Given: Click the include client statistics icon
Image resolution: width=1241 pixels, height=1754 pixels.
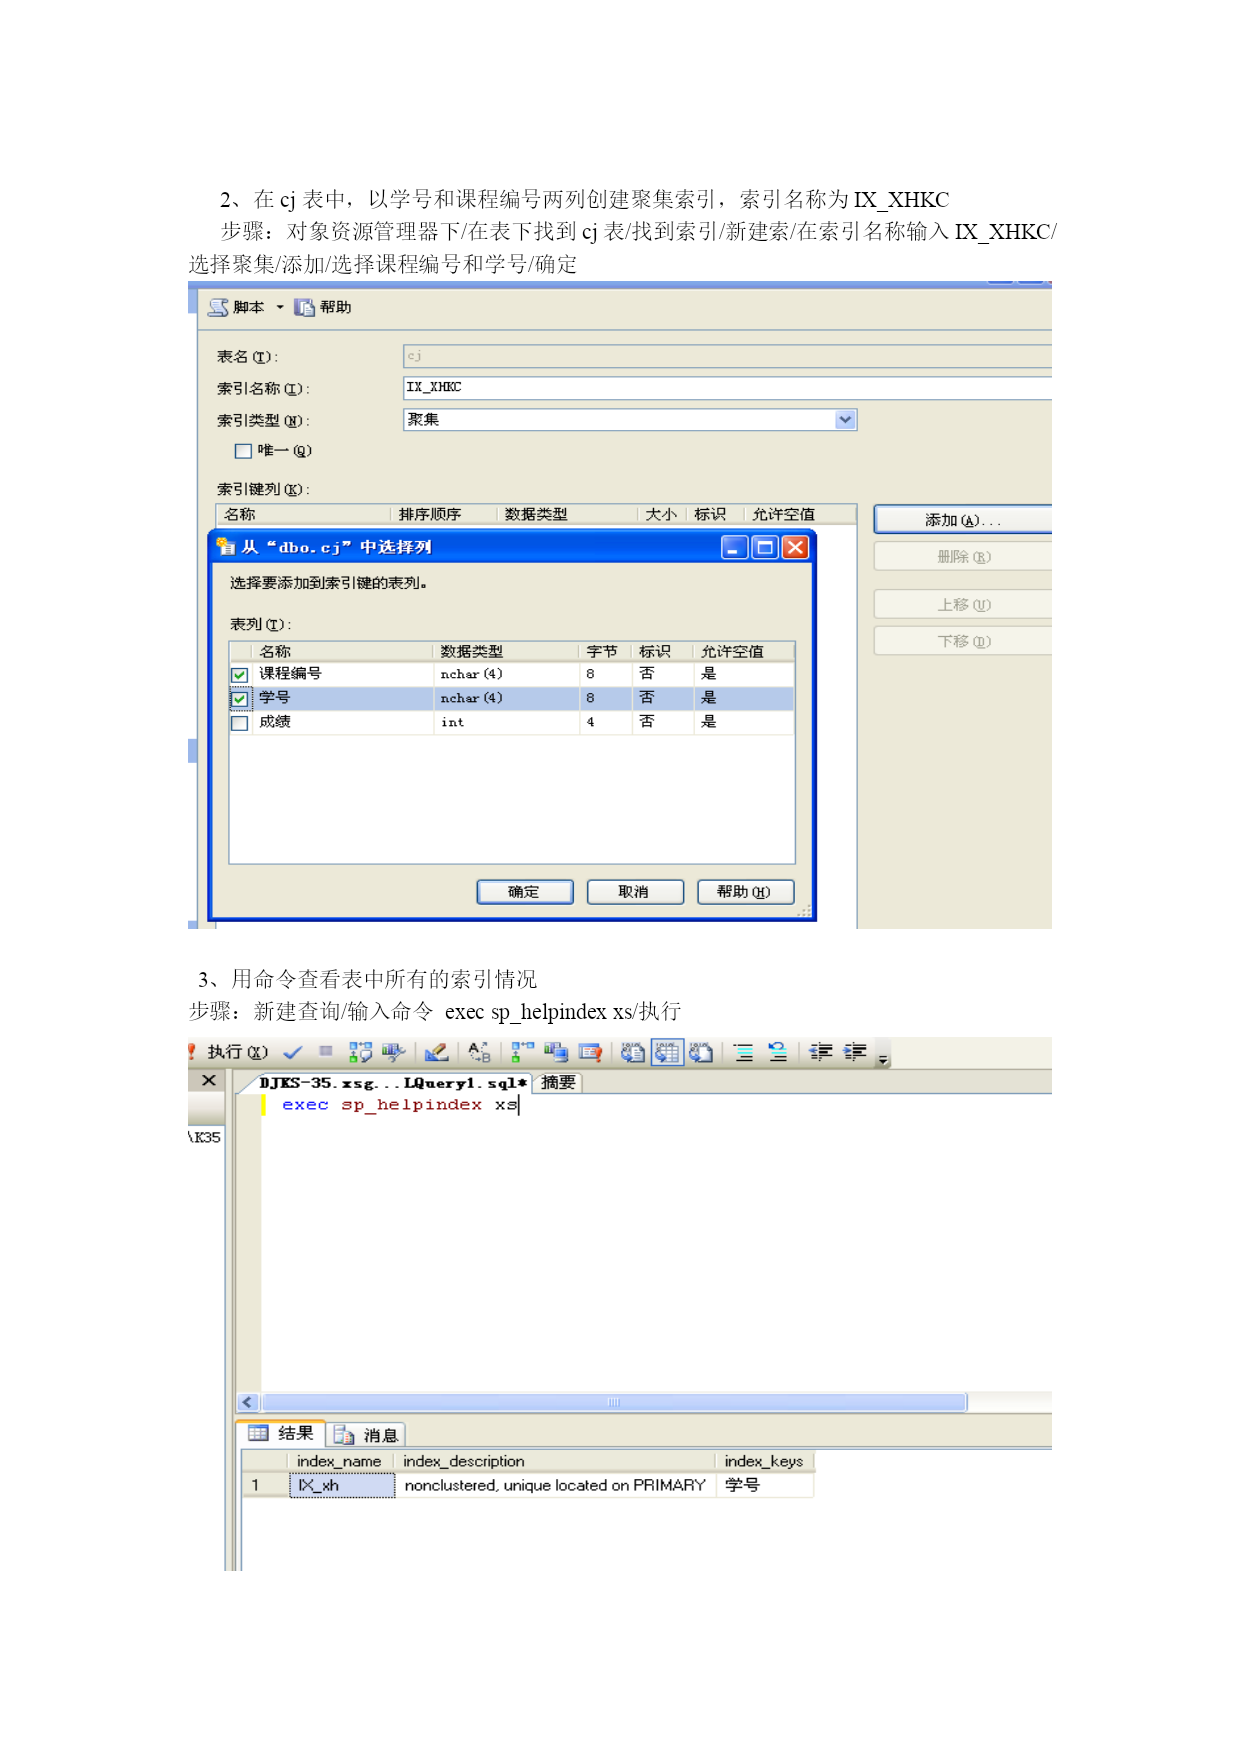Looking at the screenshot, I should (556, 1052).
